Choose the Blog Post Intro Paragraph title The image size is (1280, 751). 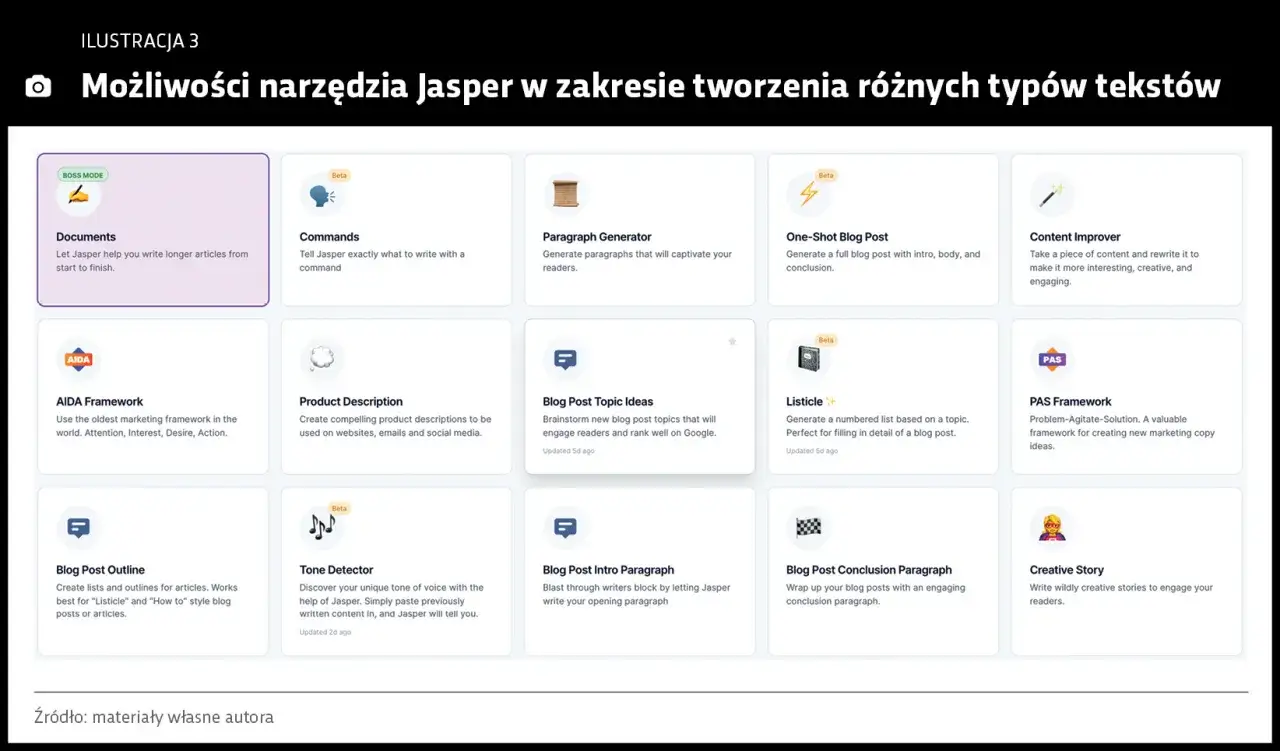point(609,570)
